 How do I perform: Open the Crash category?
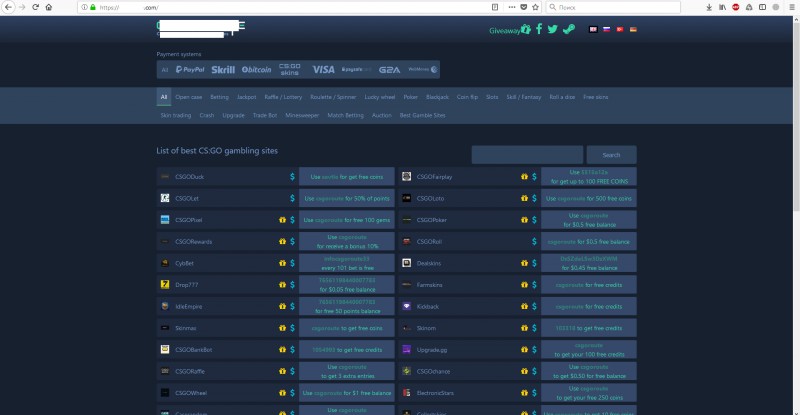click(207, 115)
